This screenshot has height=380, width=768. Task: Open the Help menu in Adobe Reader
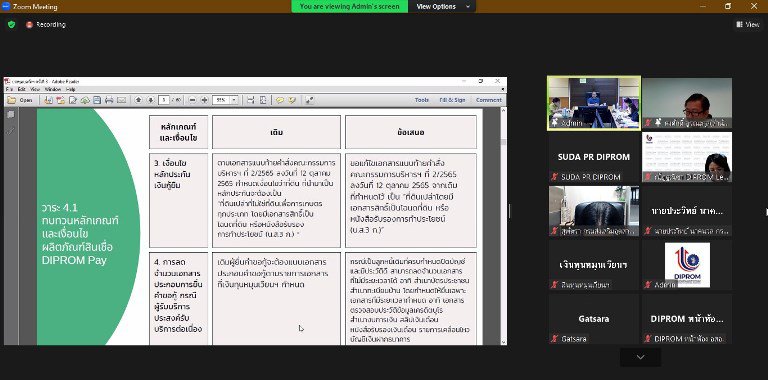(71, 90)
